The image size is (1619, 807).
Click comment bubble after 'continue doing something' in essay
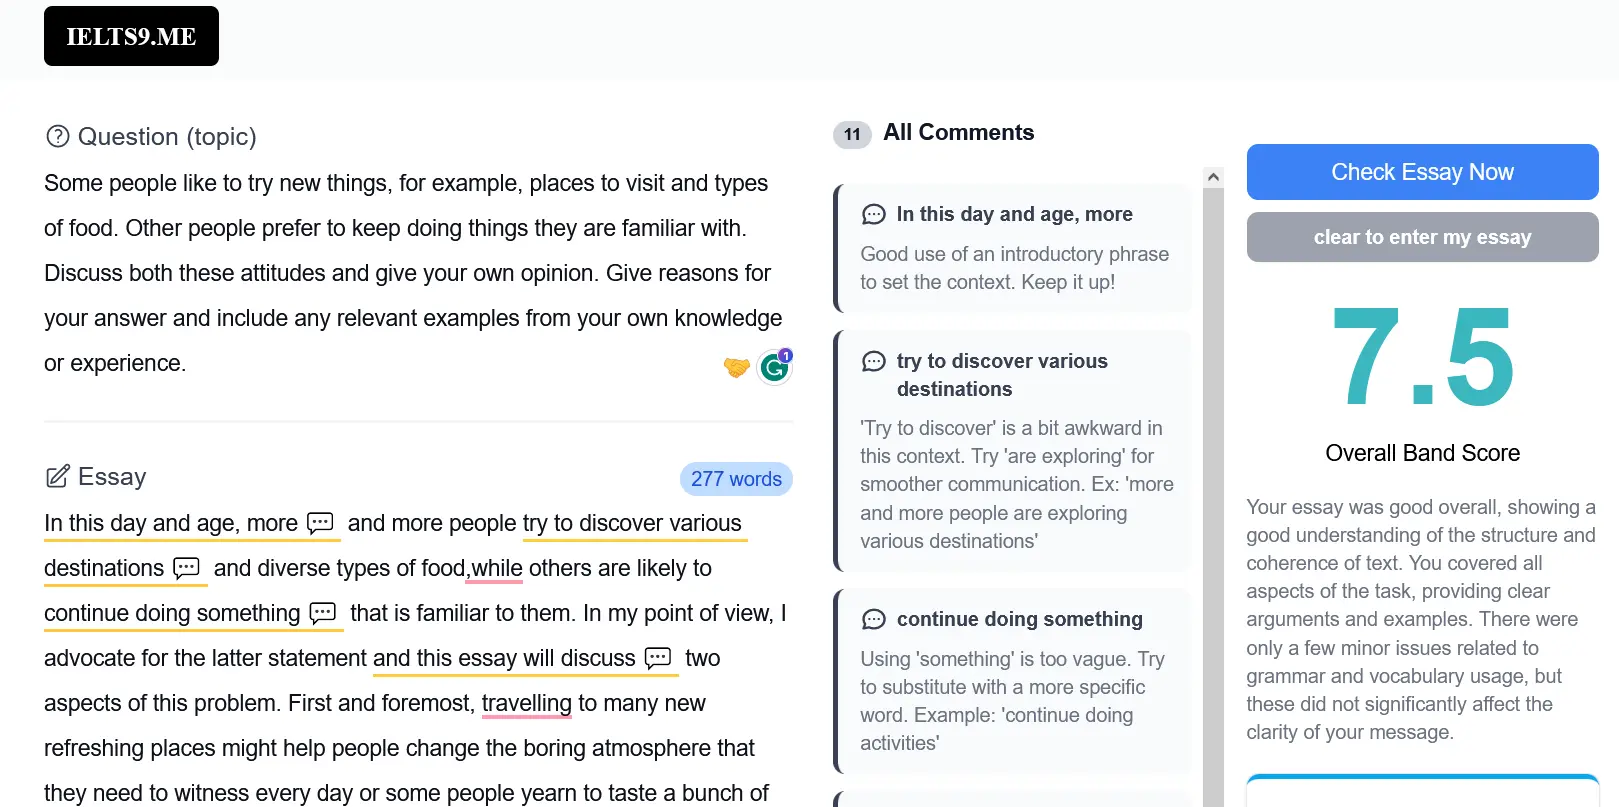coord(323,613)
